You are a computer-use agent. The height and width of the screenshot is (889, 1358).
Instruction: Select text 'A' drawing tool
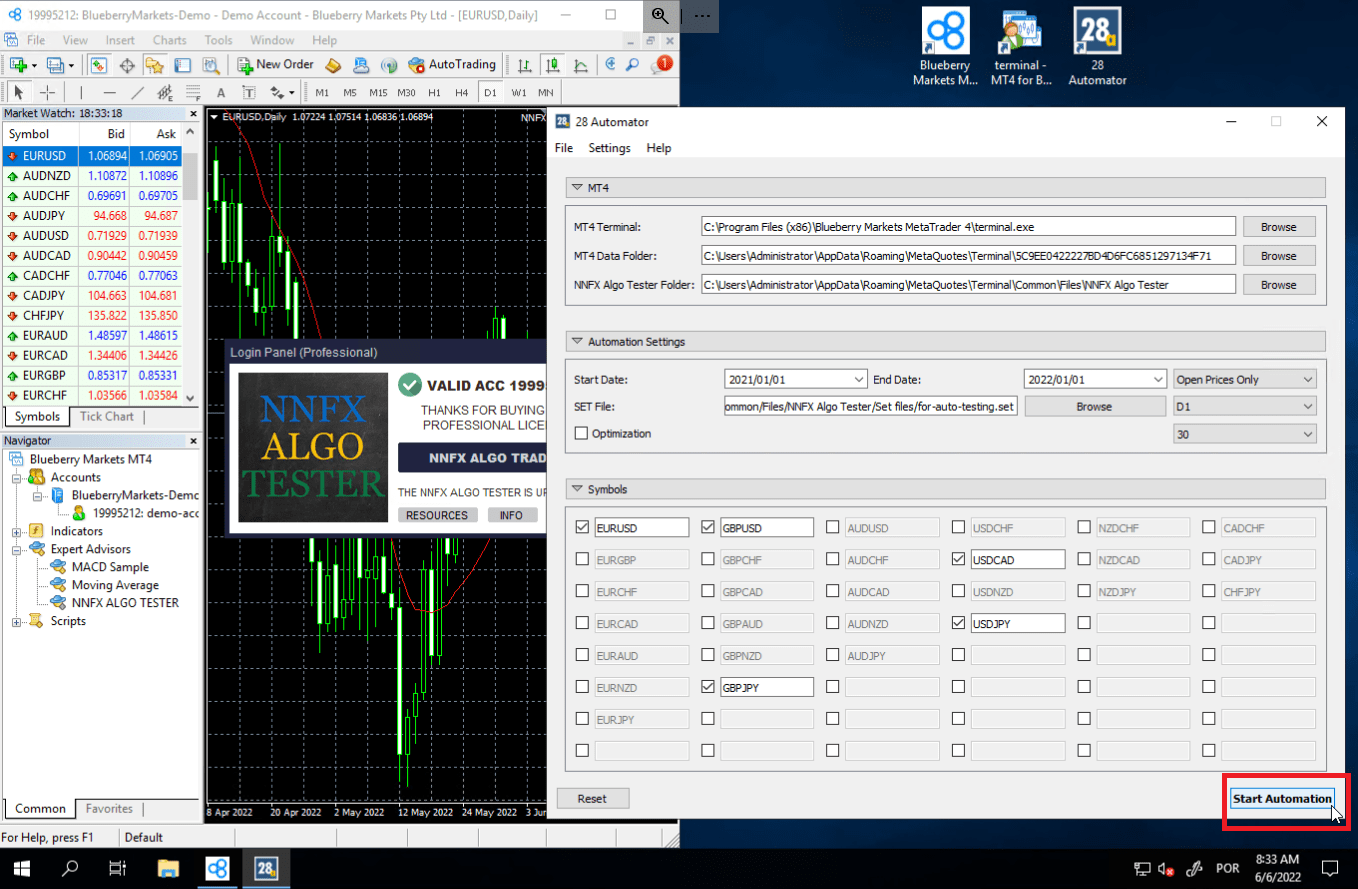(x=221, y=93)
